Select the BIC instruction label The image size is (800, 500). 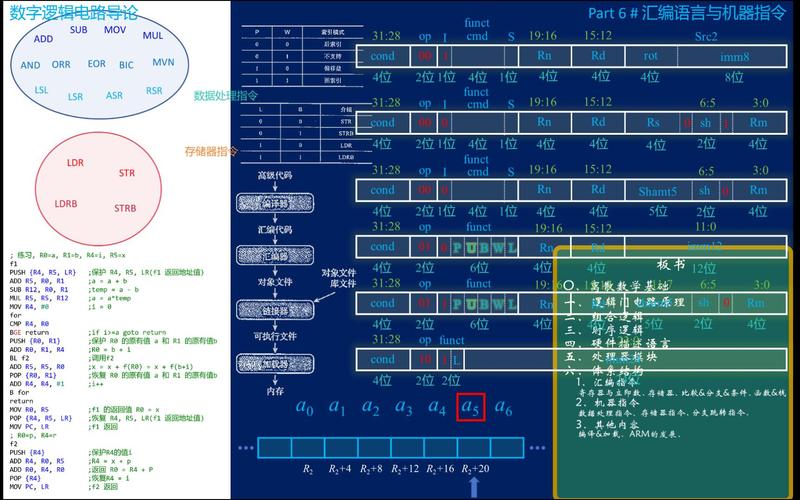126,65
